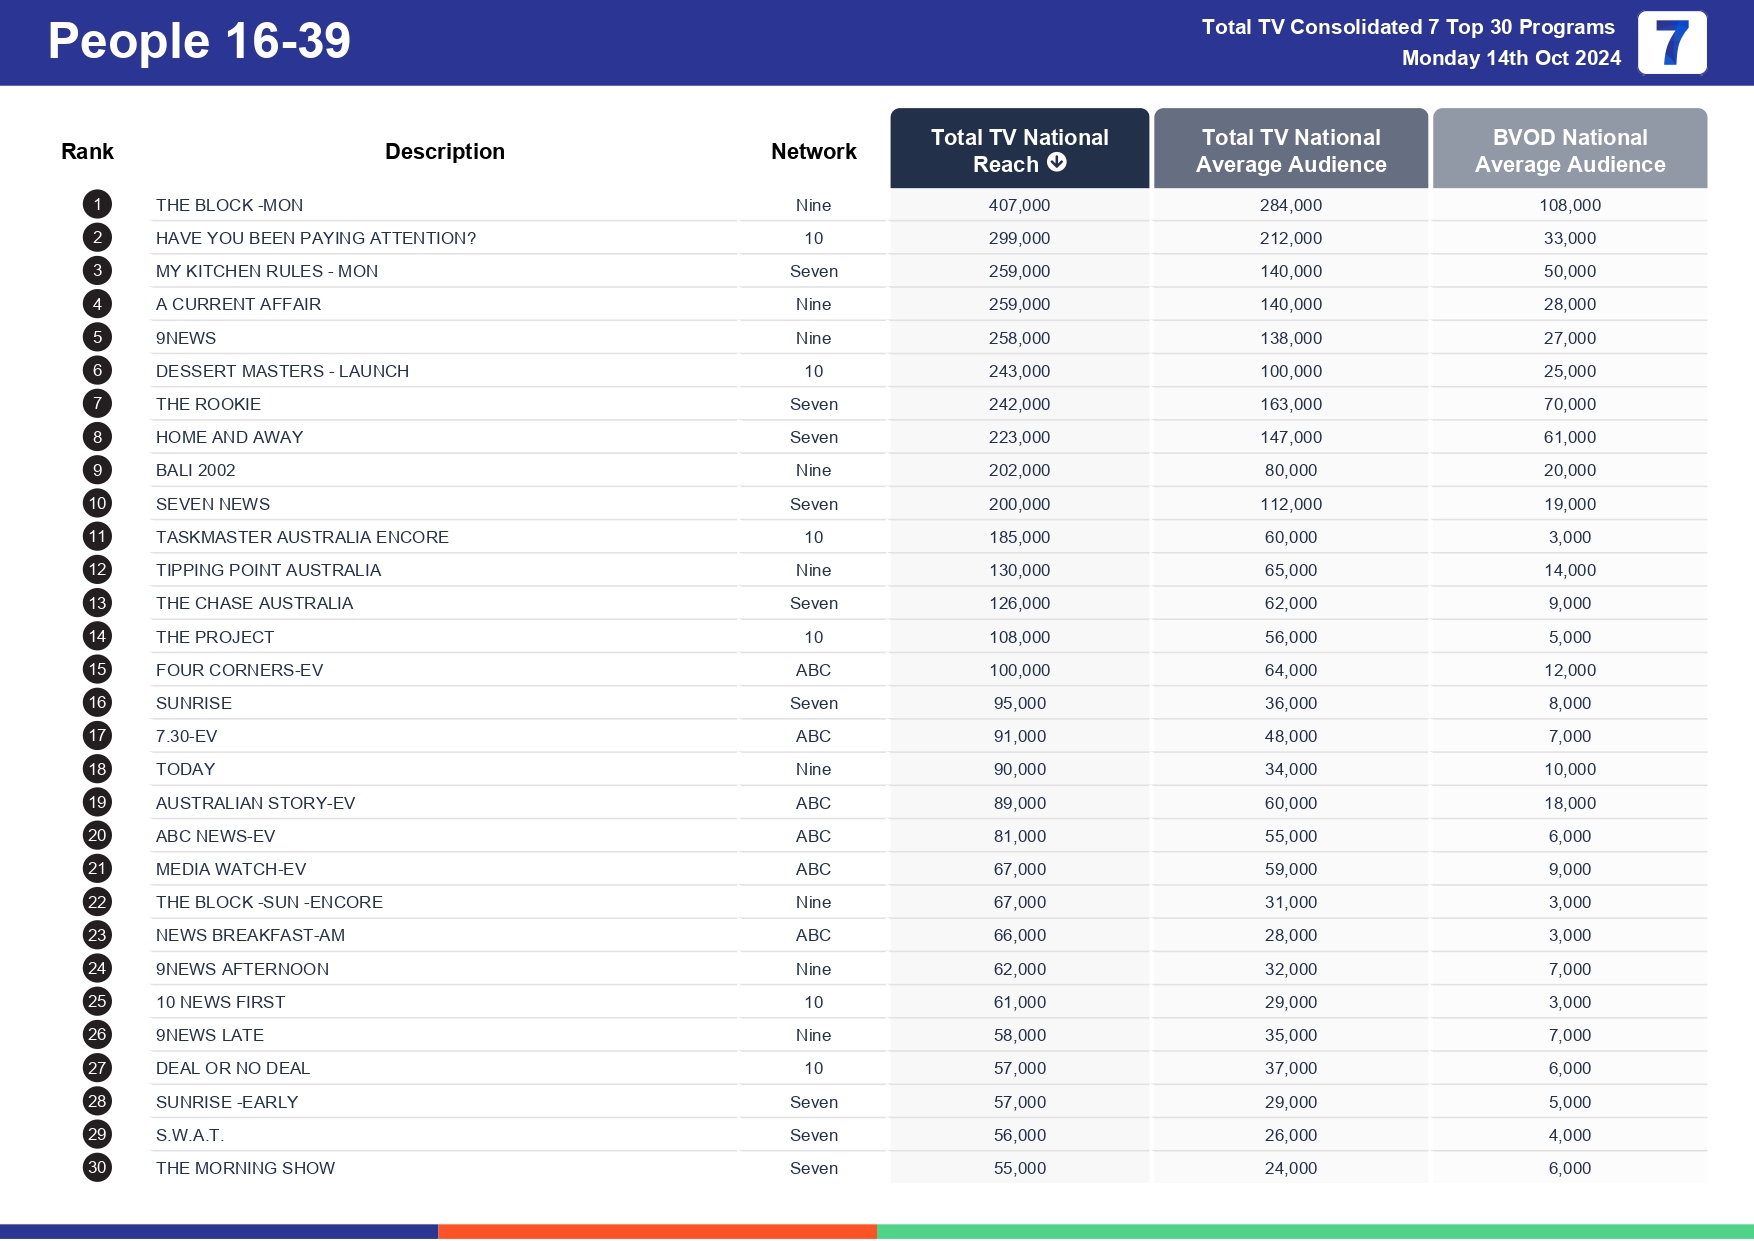This screenshot has width=1754, height=1241.
Task: Click the Monday 14th Oct 2024 date label
Action: (1510, 58)
